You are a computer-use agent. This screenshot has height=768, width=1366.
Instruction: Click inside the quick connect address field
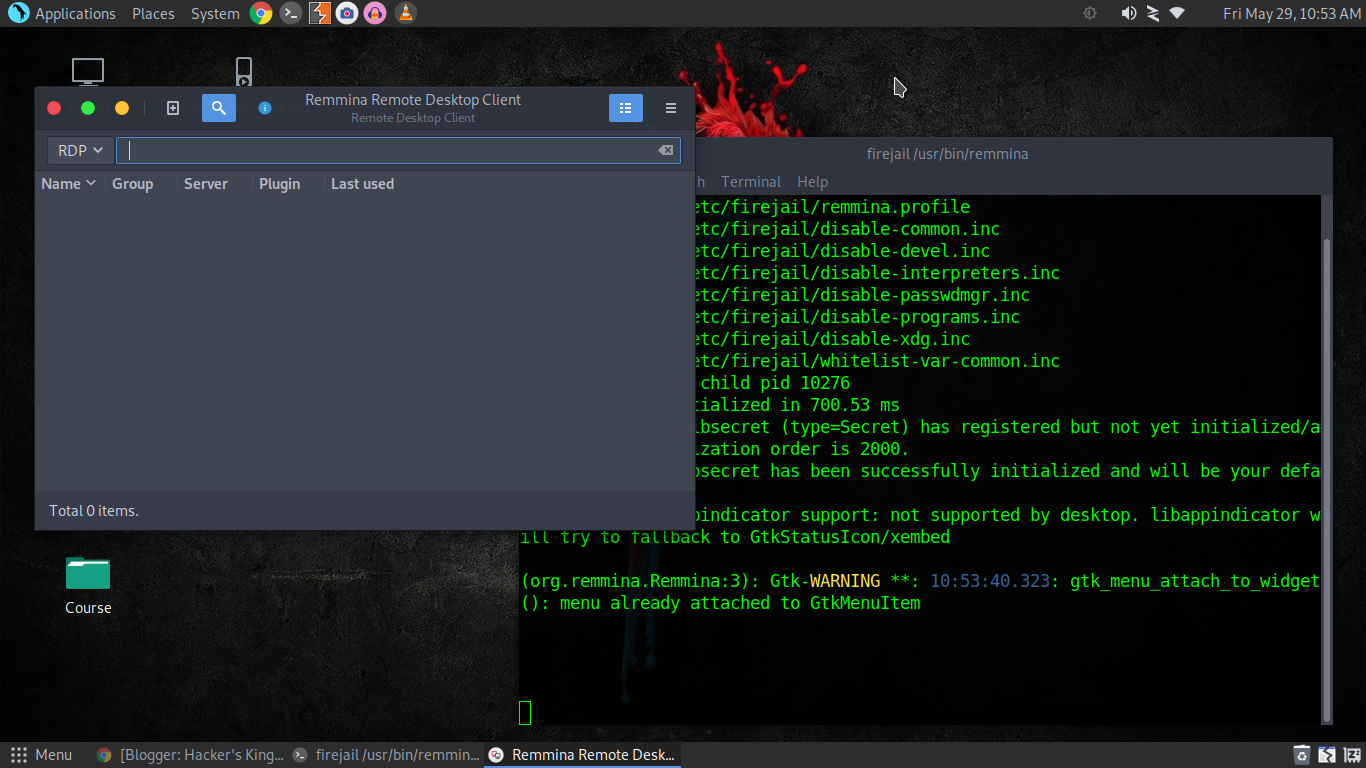pyautogui.click(x=390, y=149)
